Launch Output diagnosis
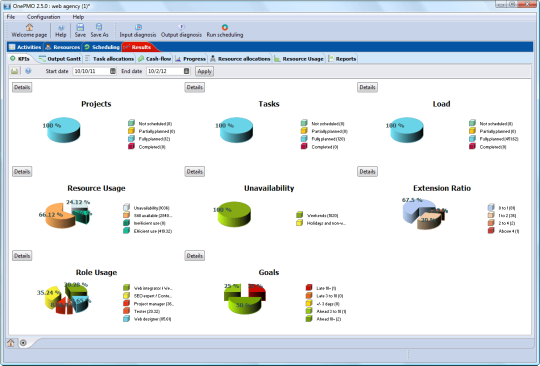Image resolution: width=540 pixels, height=366 pixels. click(x=181, y=30)
